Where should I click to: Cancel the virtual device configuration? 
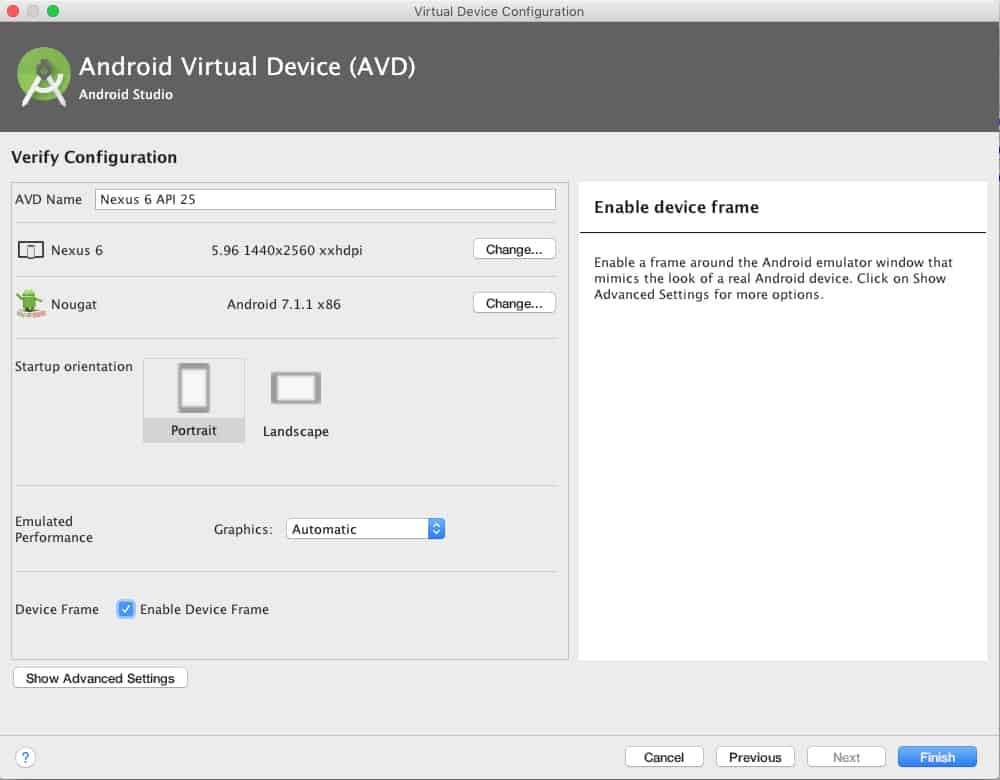click(664, 757)
